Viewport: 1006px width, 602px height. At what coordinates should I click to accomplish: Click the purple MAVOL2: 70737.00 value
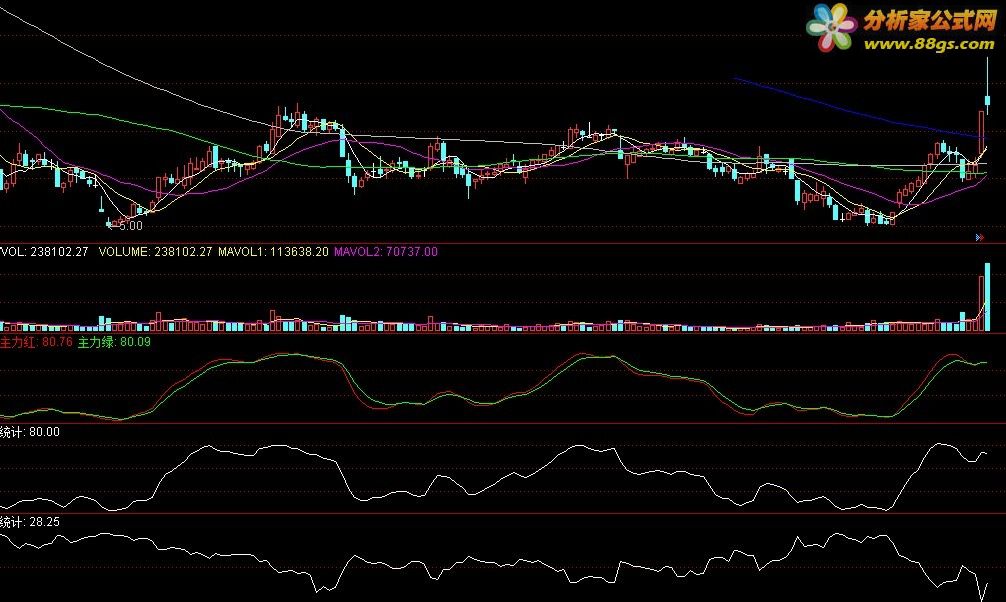click(x=386, y=252)
